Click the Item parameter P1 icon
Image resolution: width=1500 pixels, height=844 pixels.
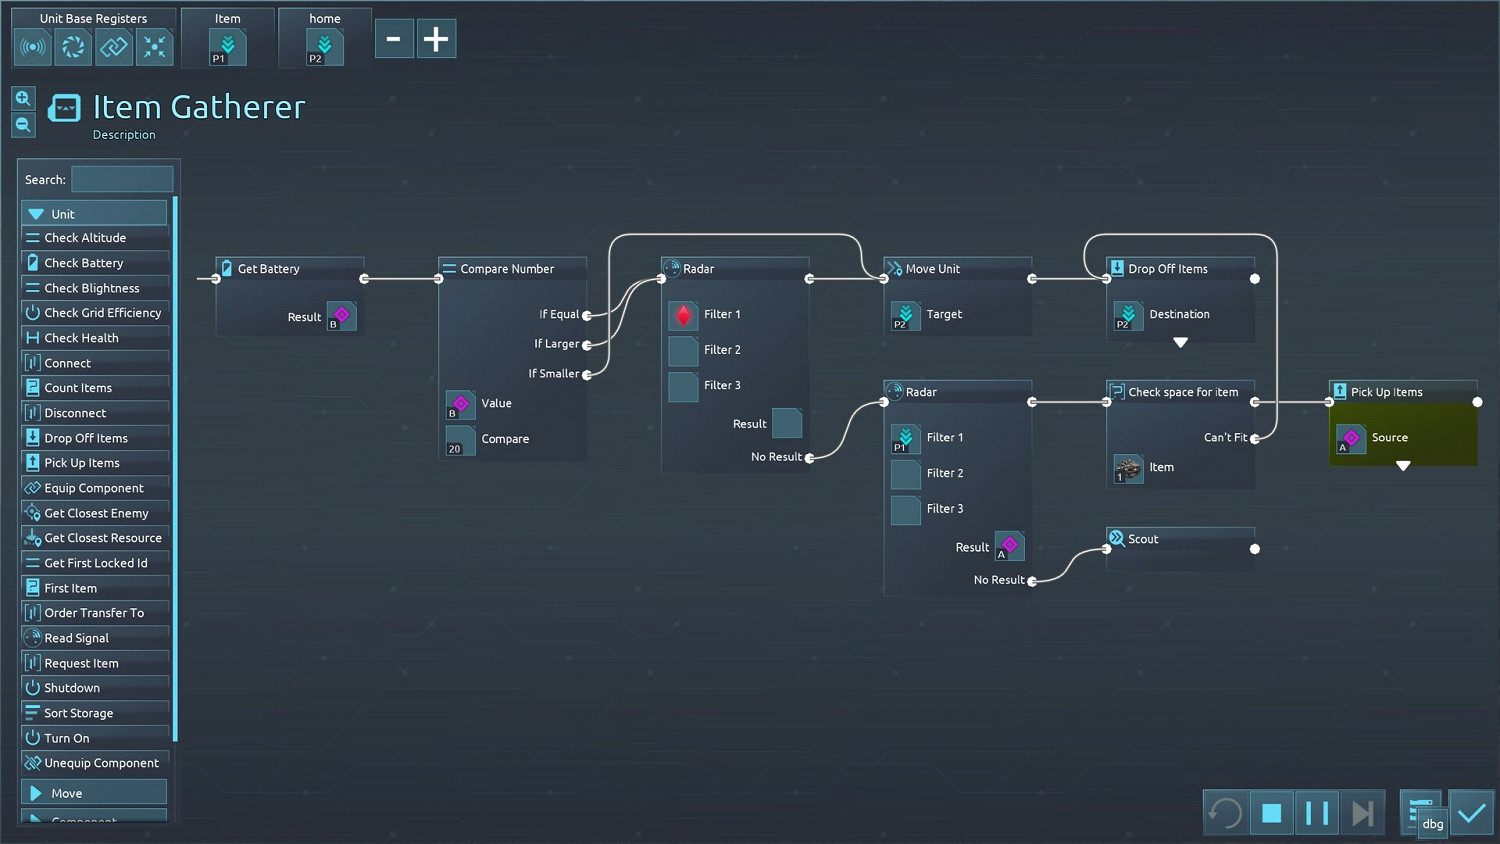(x=227, y=47)
